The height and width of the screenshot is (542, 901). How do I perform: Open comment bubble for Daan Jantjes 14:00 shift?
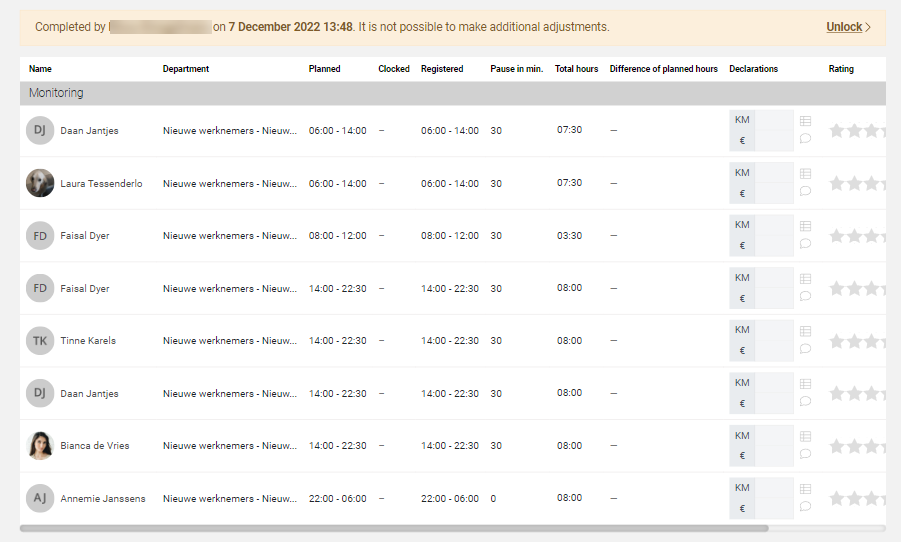pyautogui.click(x=806, y=401)
